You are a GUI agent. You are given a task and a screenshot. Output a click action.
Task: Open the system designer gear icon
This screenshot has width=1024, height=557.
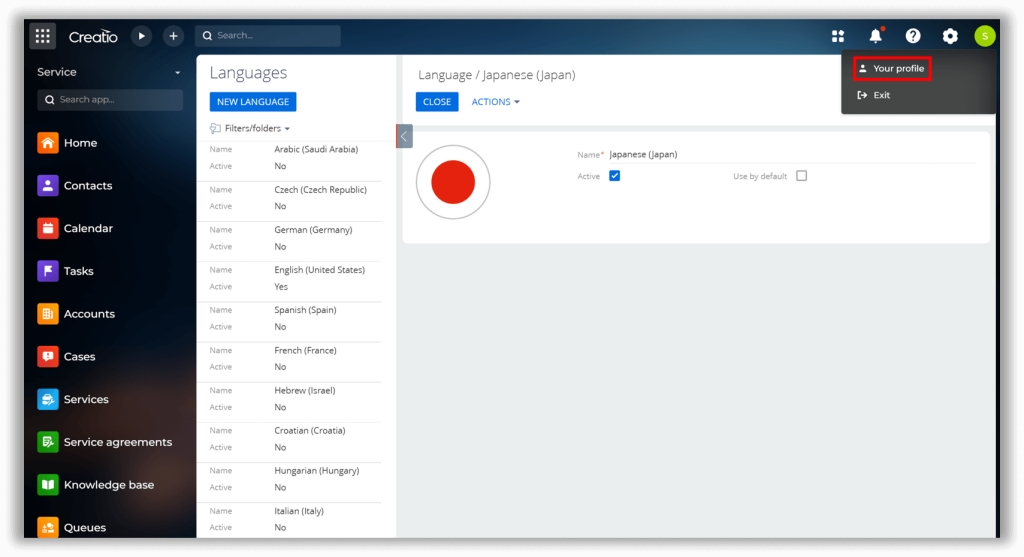click(x=950, y=36)
